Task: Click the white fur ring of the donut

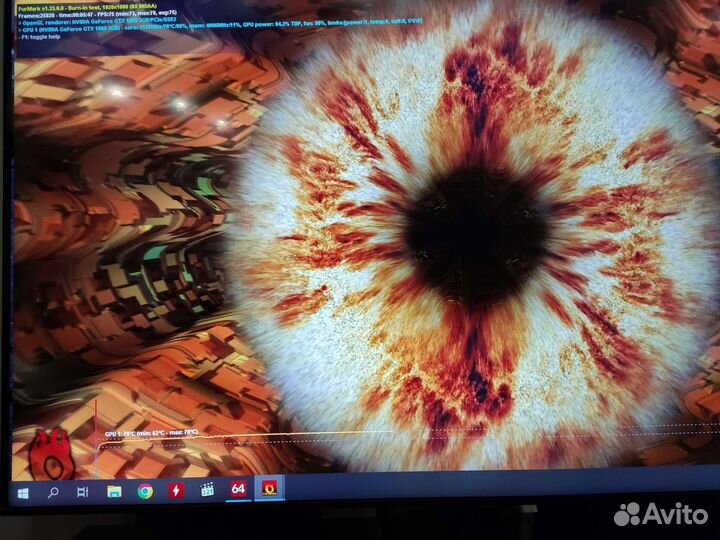Action: click(330, 330)
